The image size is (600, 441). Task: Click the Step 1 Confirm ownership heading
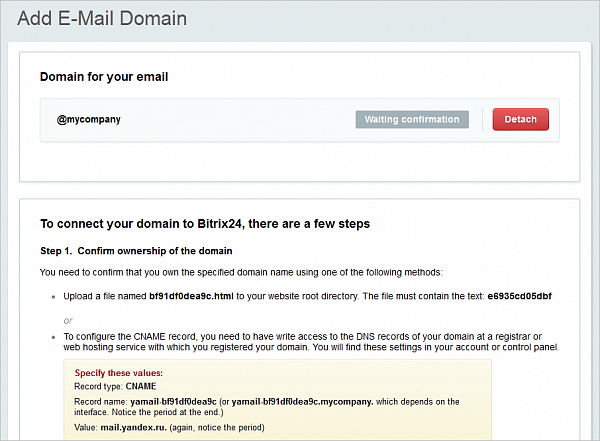click(x=136, y=251)
